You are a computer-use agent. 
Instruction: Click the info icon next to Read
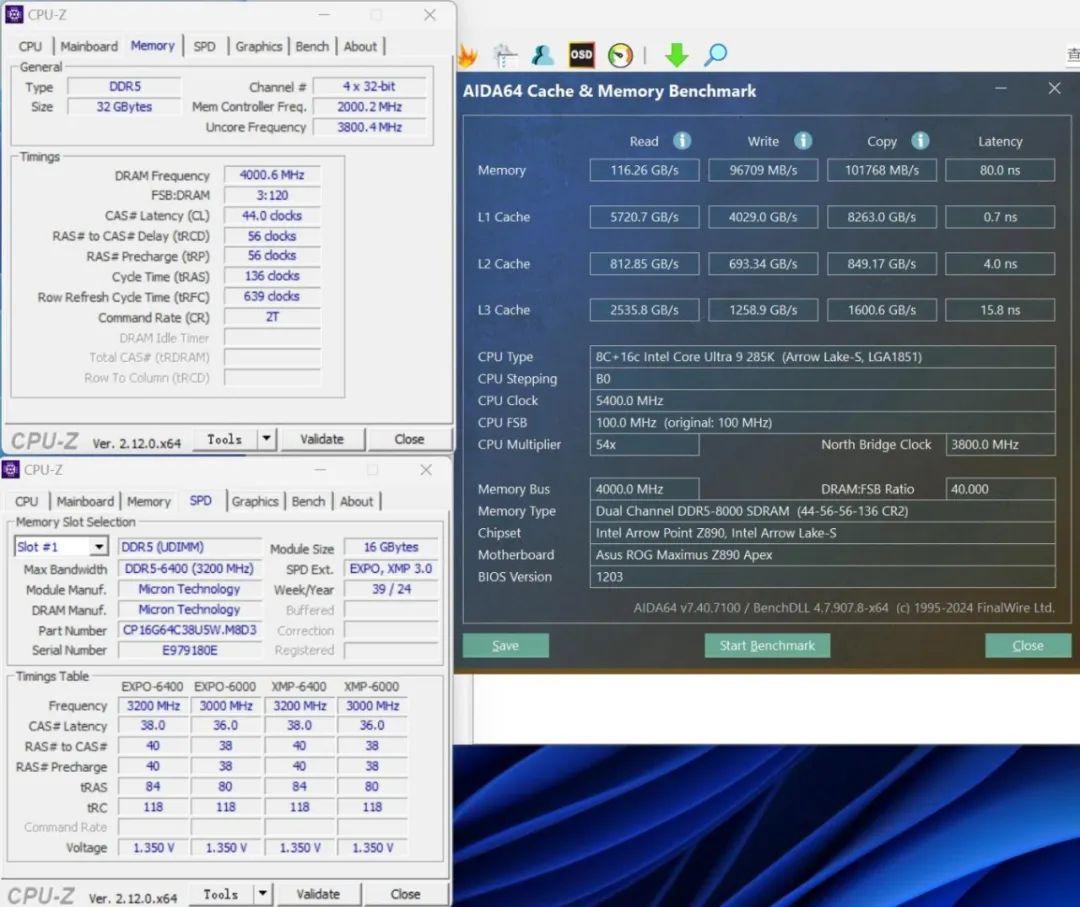682,141
